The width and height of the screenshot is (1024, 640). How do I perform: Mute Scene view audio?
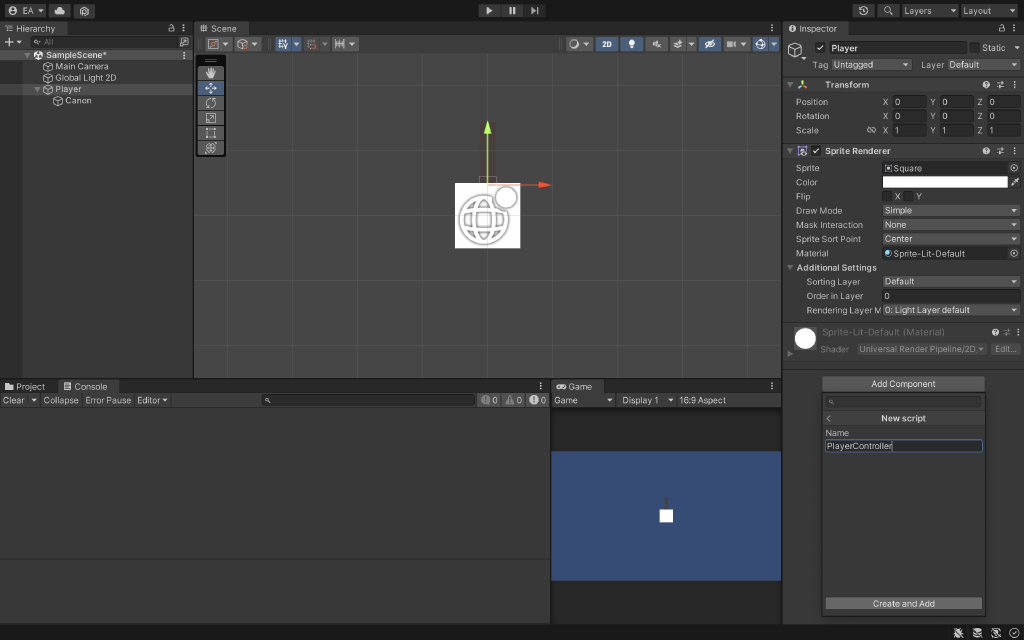tap(657, 44)
